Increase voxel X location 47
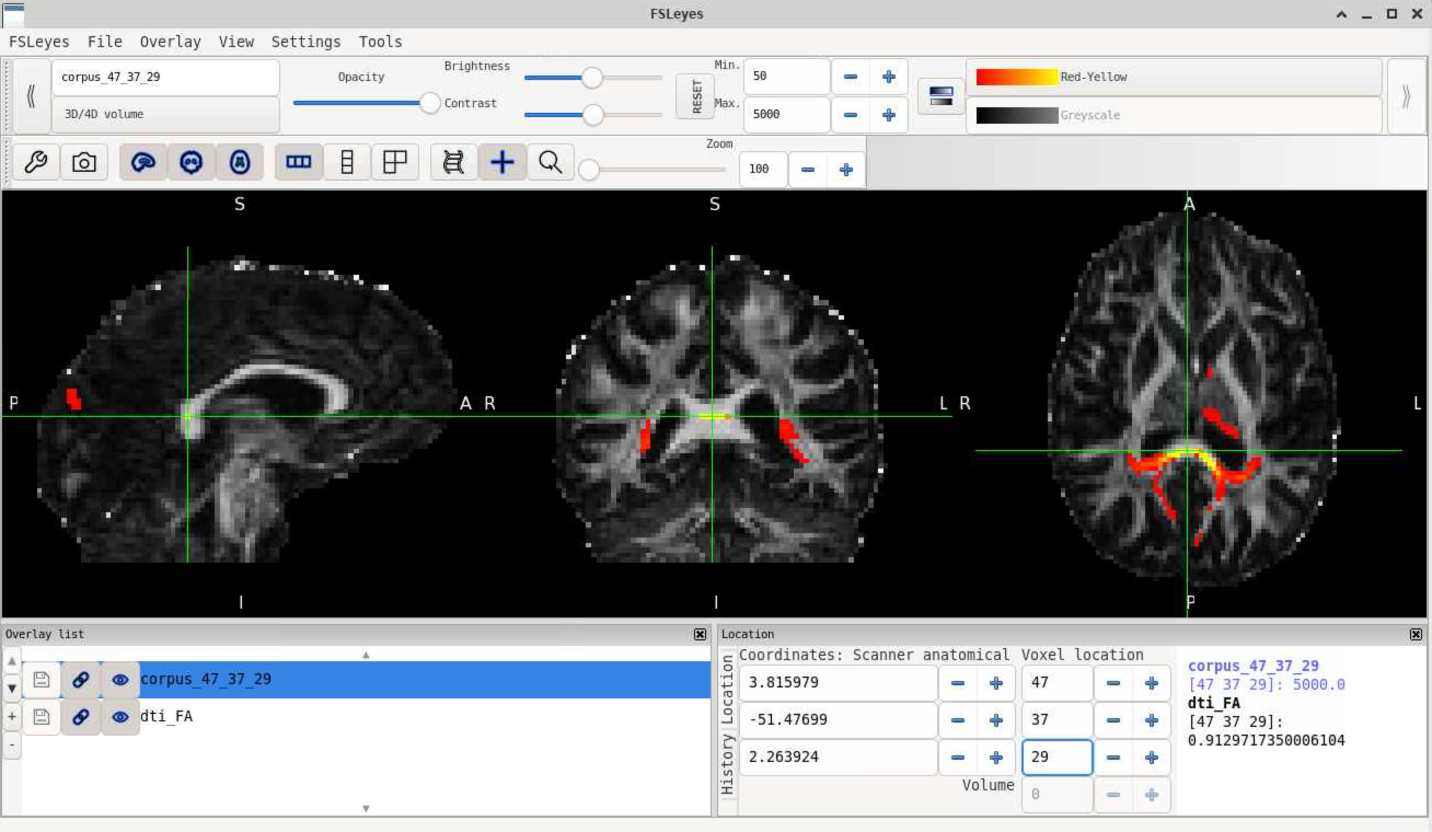Screen dimensions: 1432x832 pos(1151,683)
